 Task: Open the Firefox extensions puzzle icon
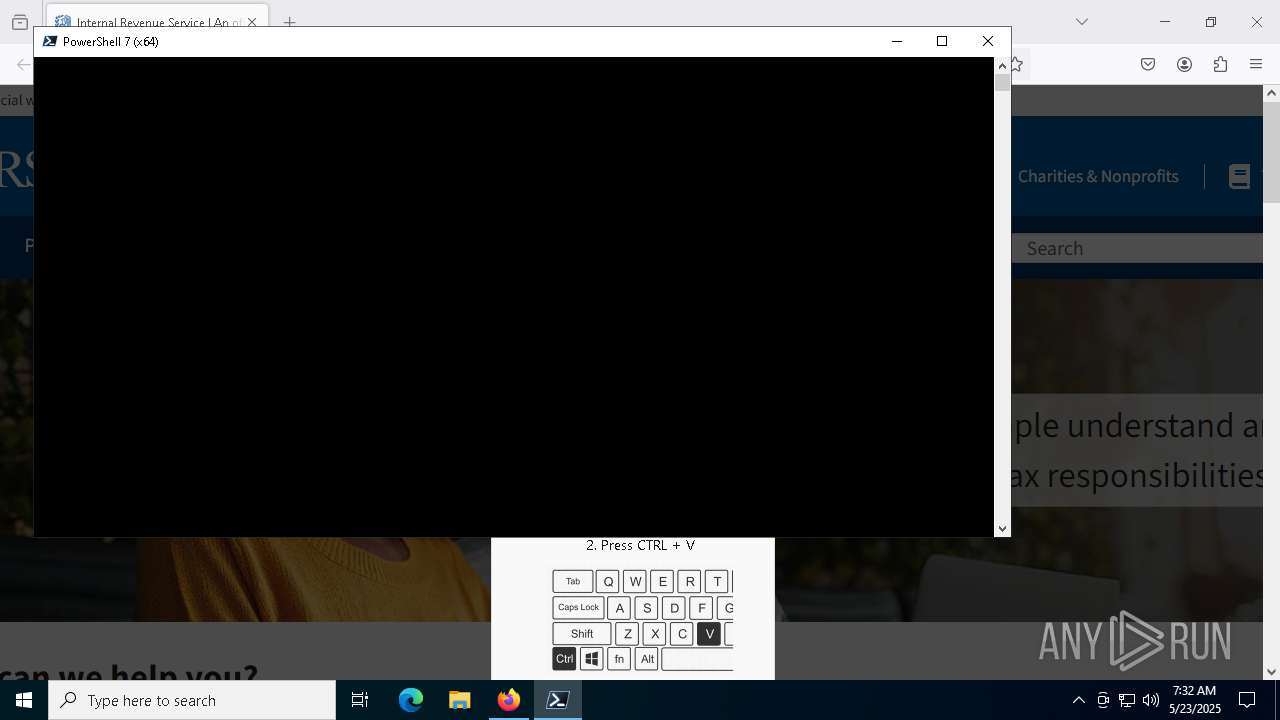click(x=1220, y=64)
